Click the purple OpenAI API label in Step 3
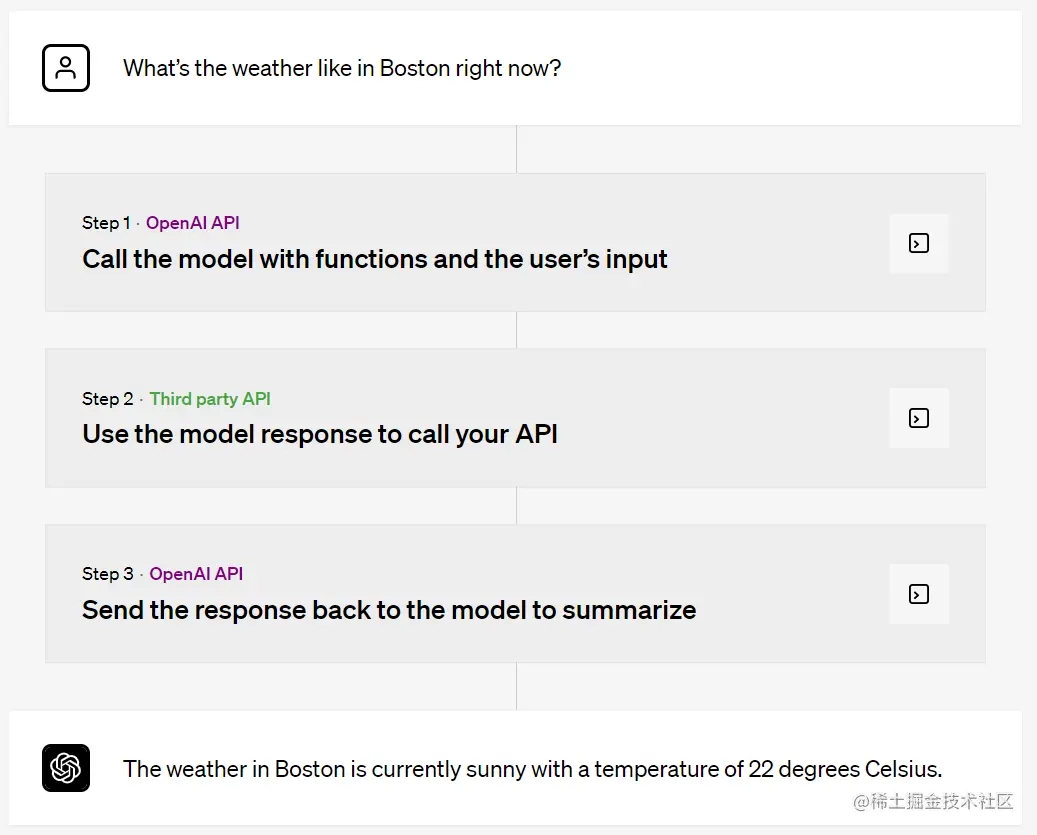Screen dimensions: 1037x835 tap(196, 574)
